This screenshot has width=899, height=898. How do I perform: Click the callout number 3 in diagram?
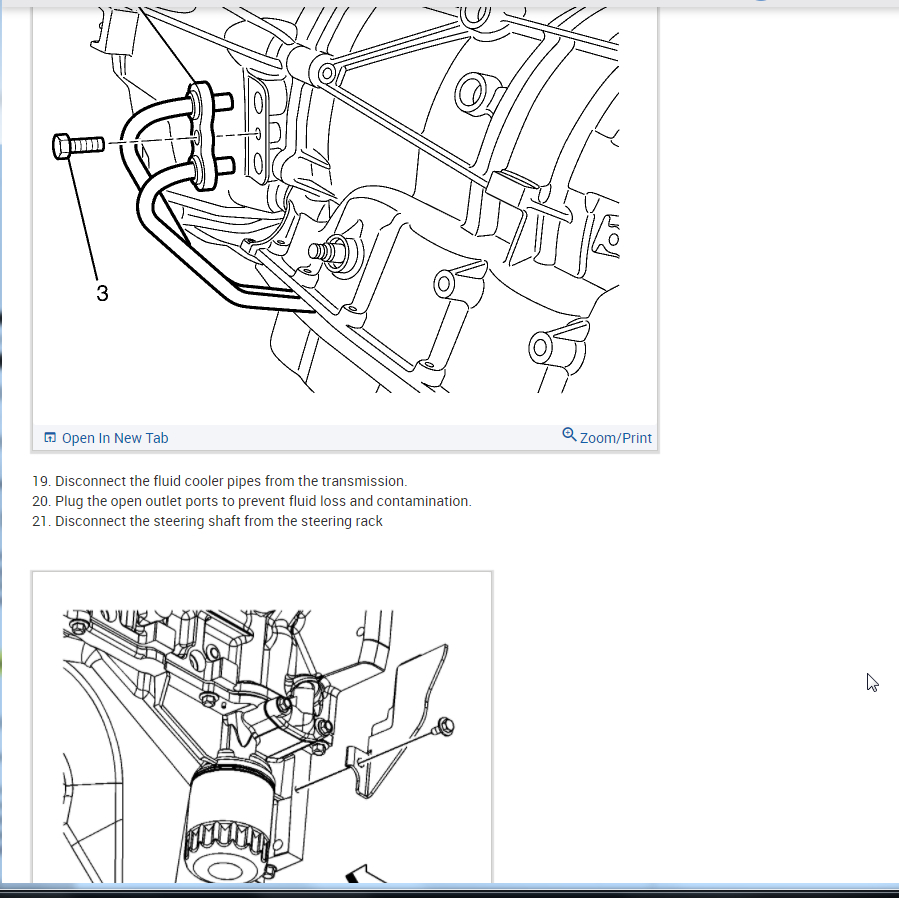pyautogui.click(x=102, y=294)
